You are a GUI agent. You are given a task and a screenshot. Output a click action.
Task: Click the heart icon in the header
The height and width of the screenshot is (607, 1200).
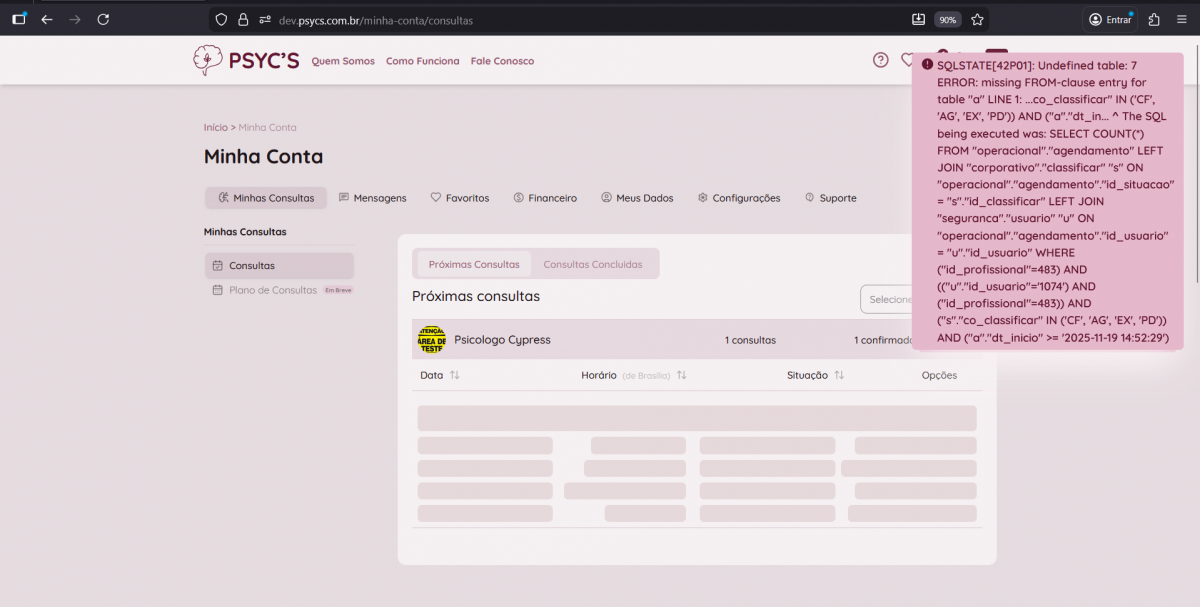pos(906,60)
